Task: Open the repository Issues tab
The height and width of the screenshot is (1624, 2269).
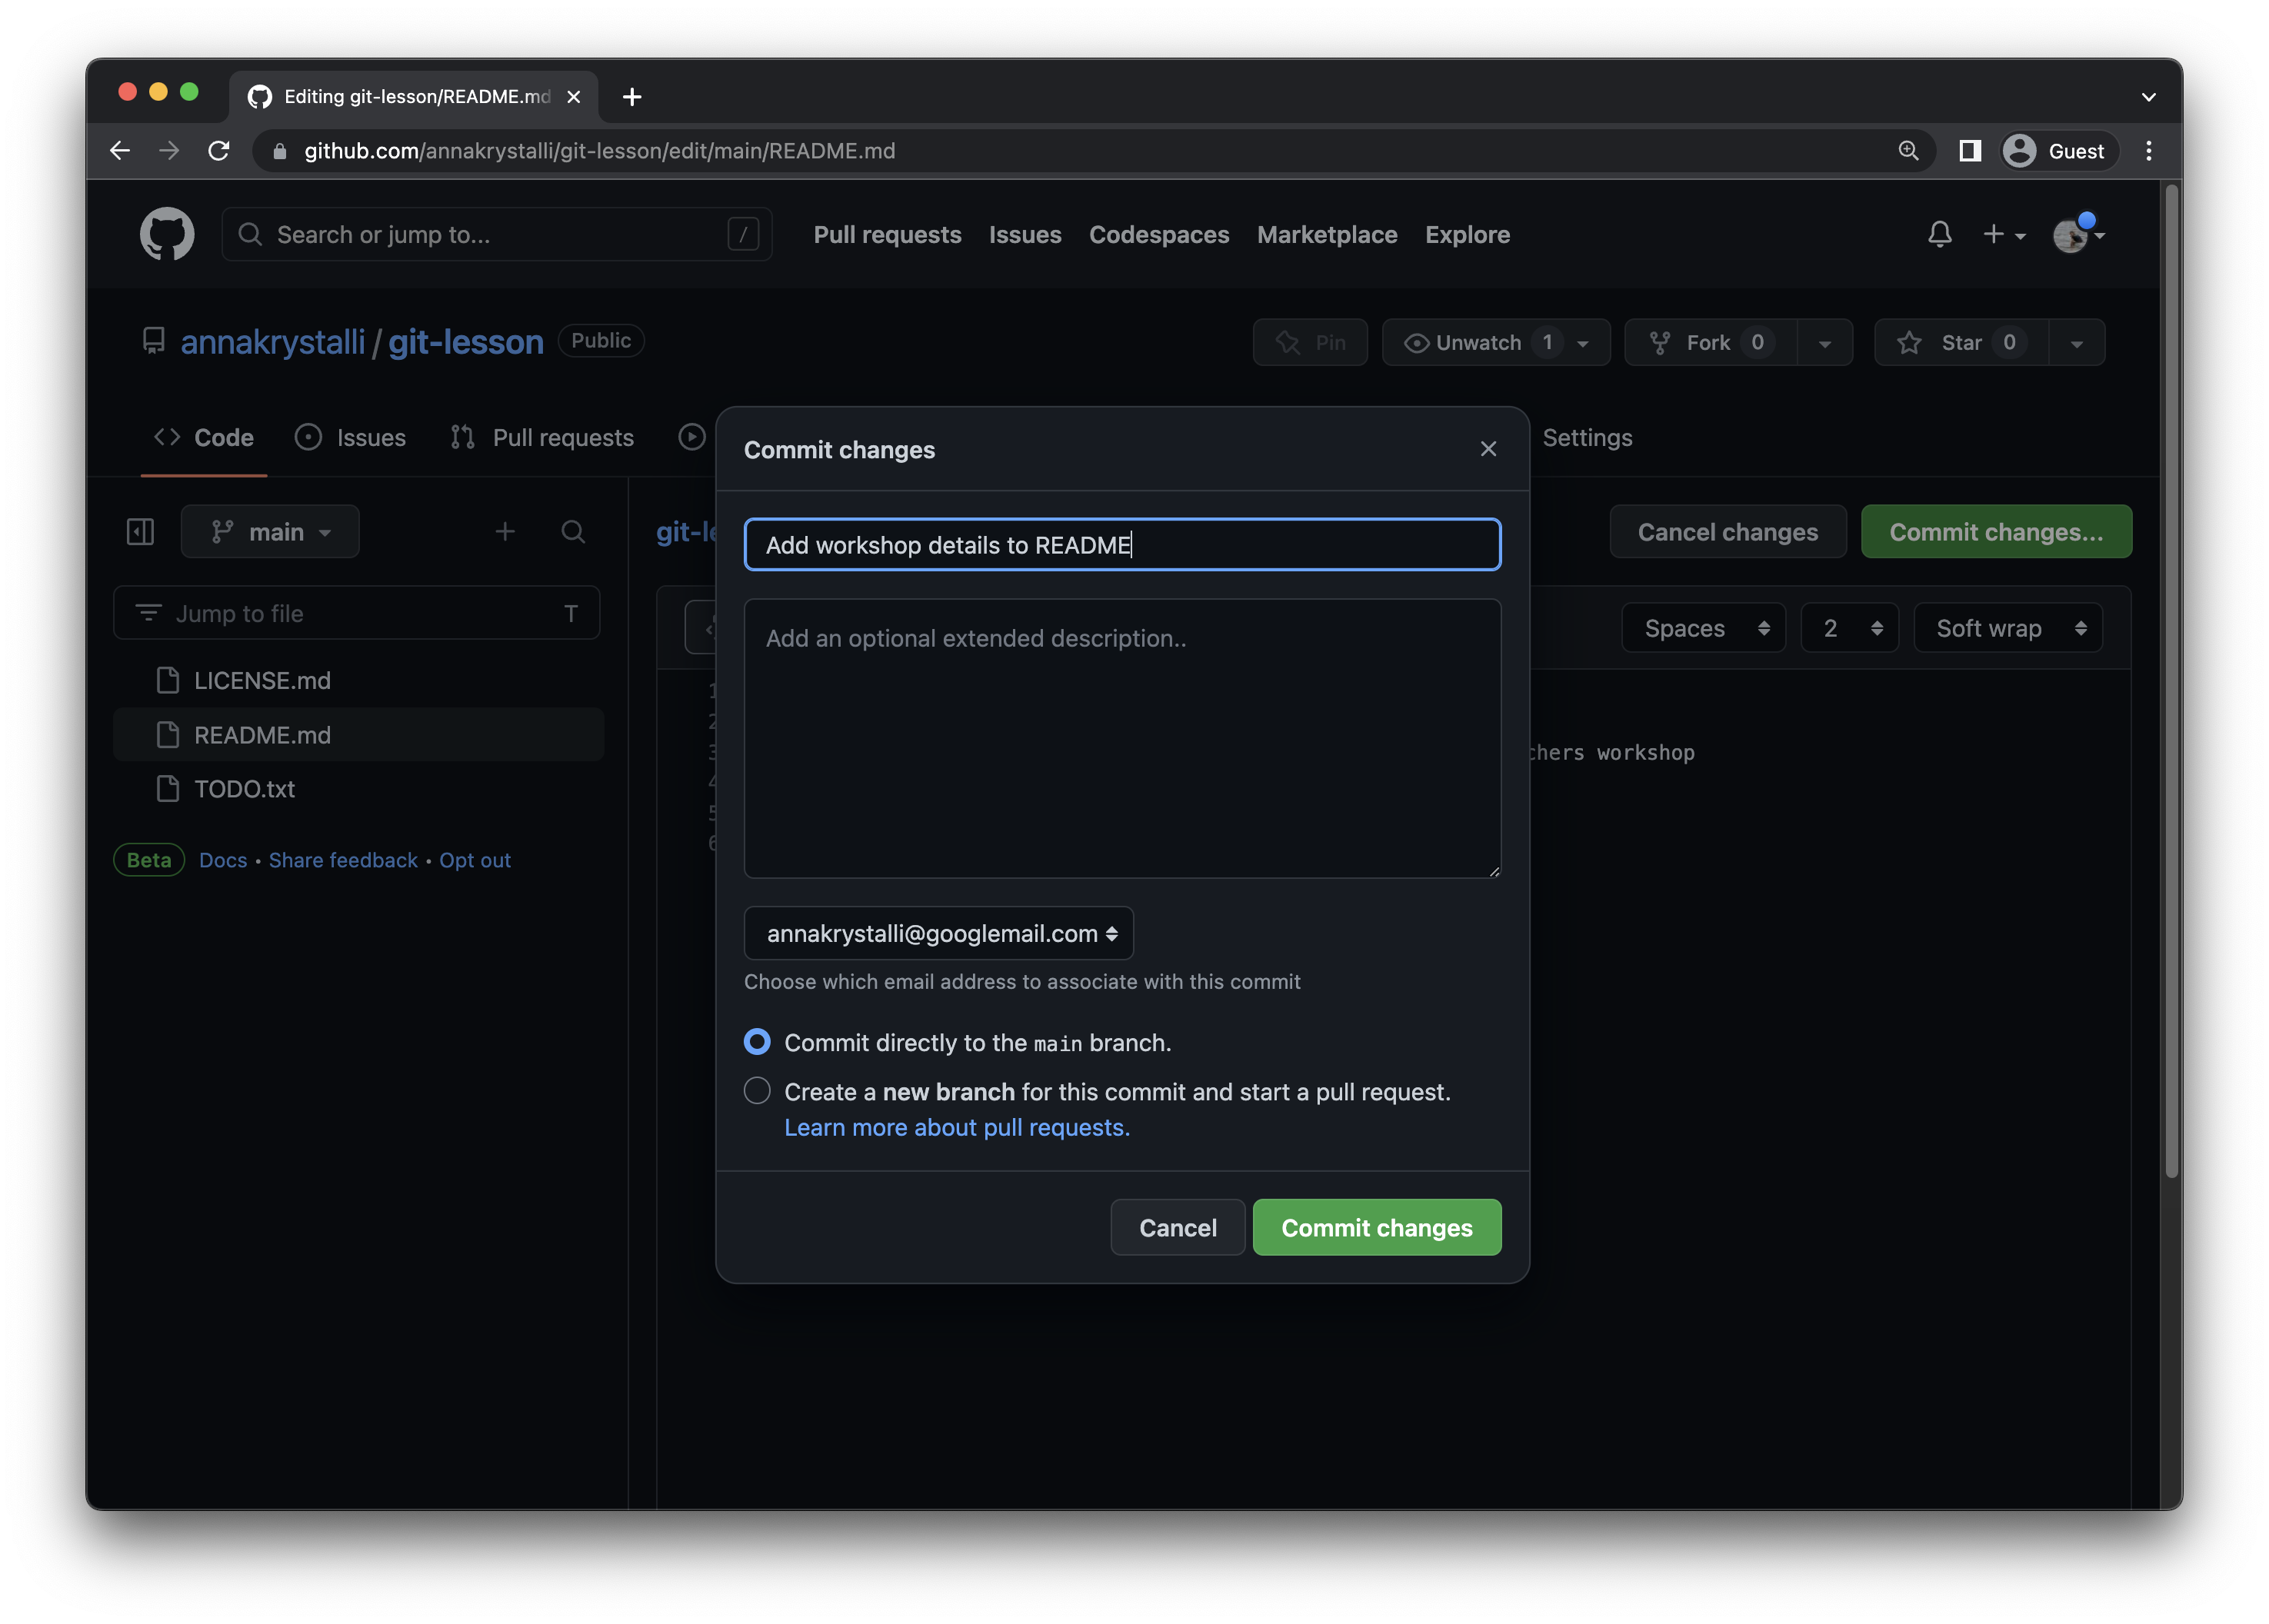Action: [350, 437]
